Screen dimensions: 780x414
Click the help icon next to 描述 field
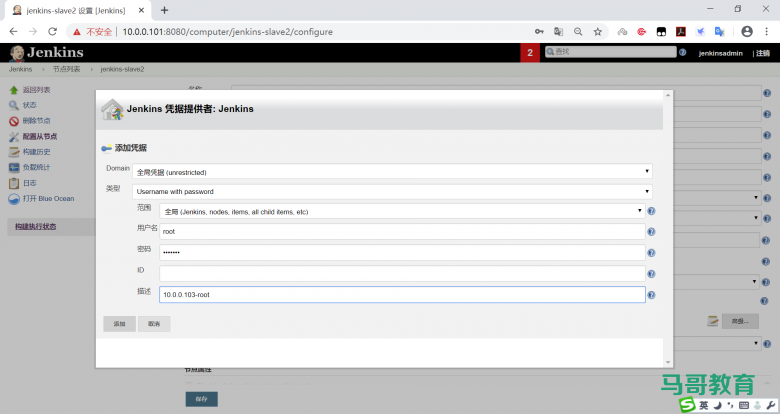(651, 295)
